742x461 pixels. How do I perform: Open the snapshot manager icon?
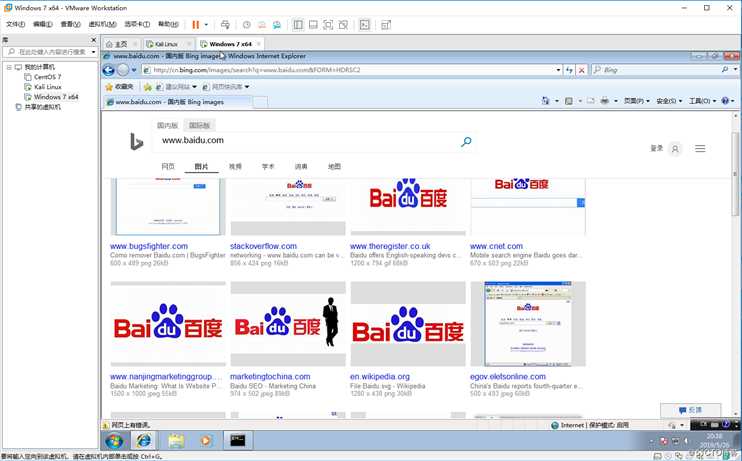click(x=277, y=25)
